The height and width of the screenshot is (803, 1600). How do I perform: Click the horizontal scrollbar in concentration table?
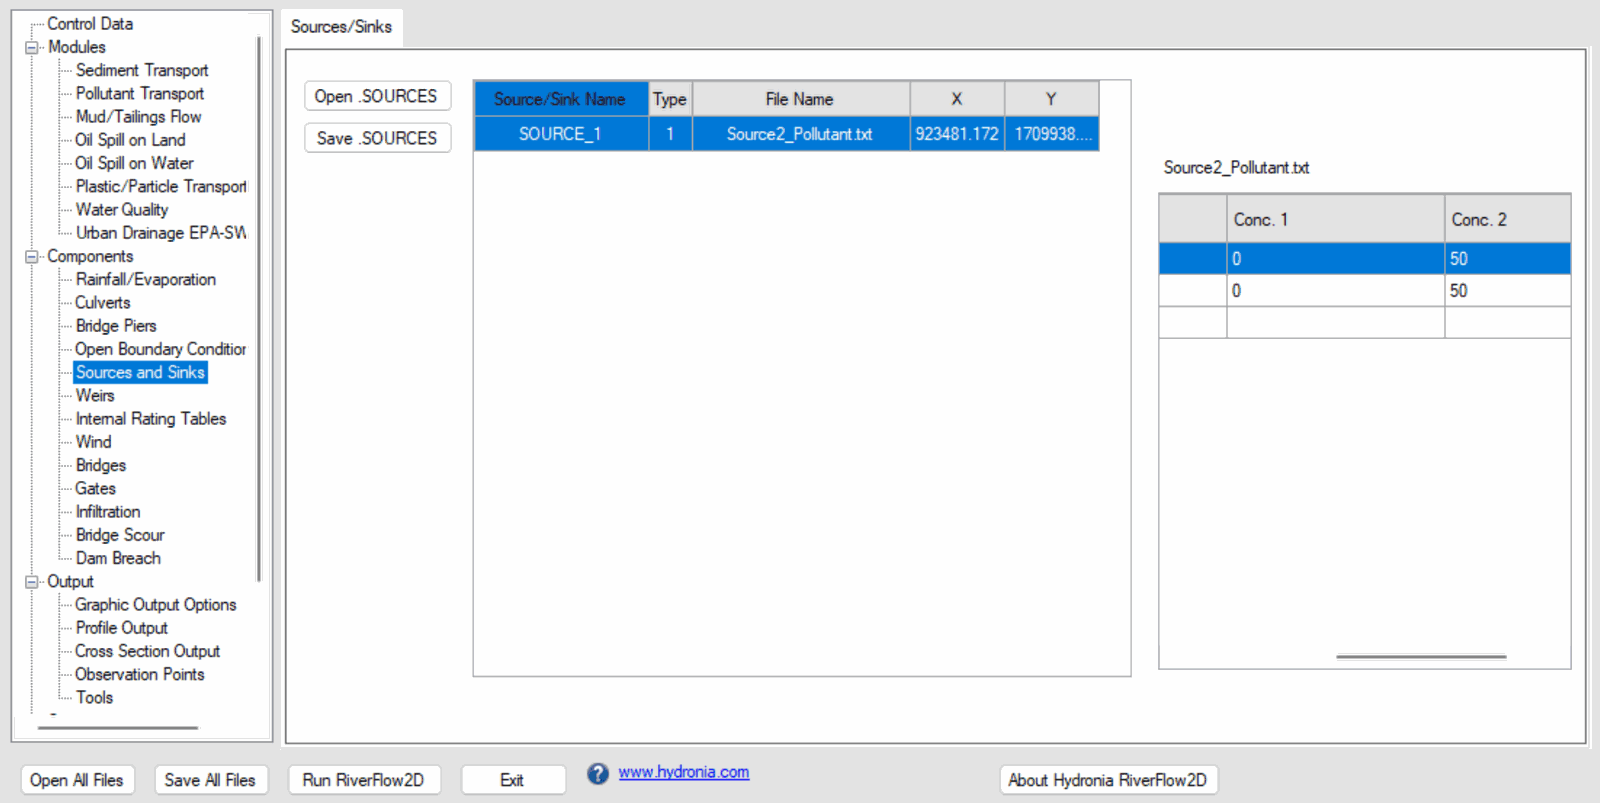[1420, 657]
